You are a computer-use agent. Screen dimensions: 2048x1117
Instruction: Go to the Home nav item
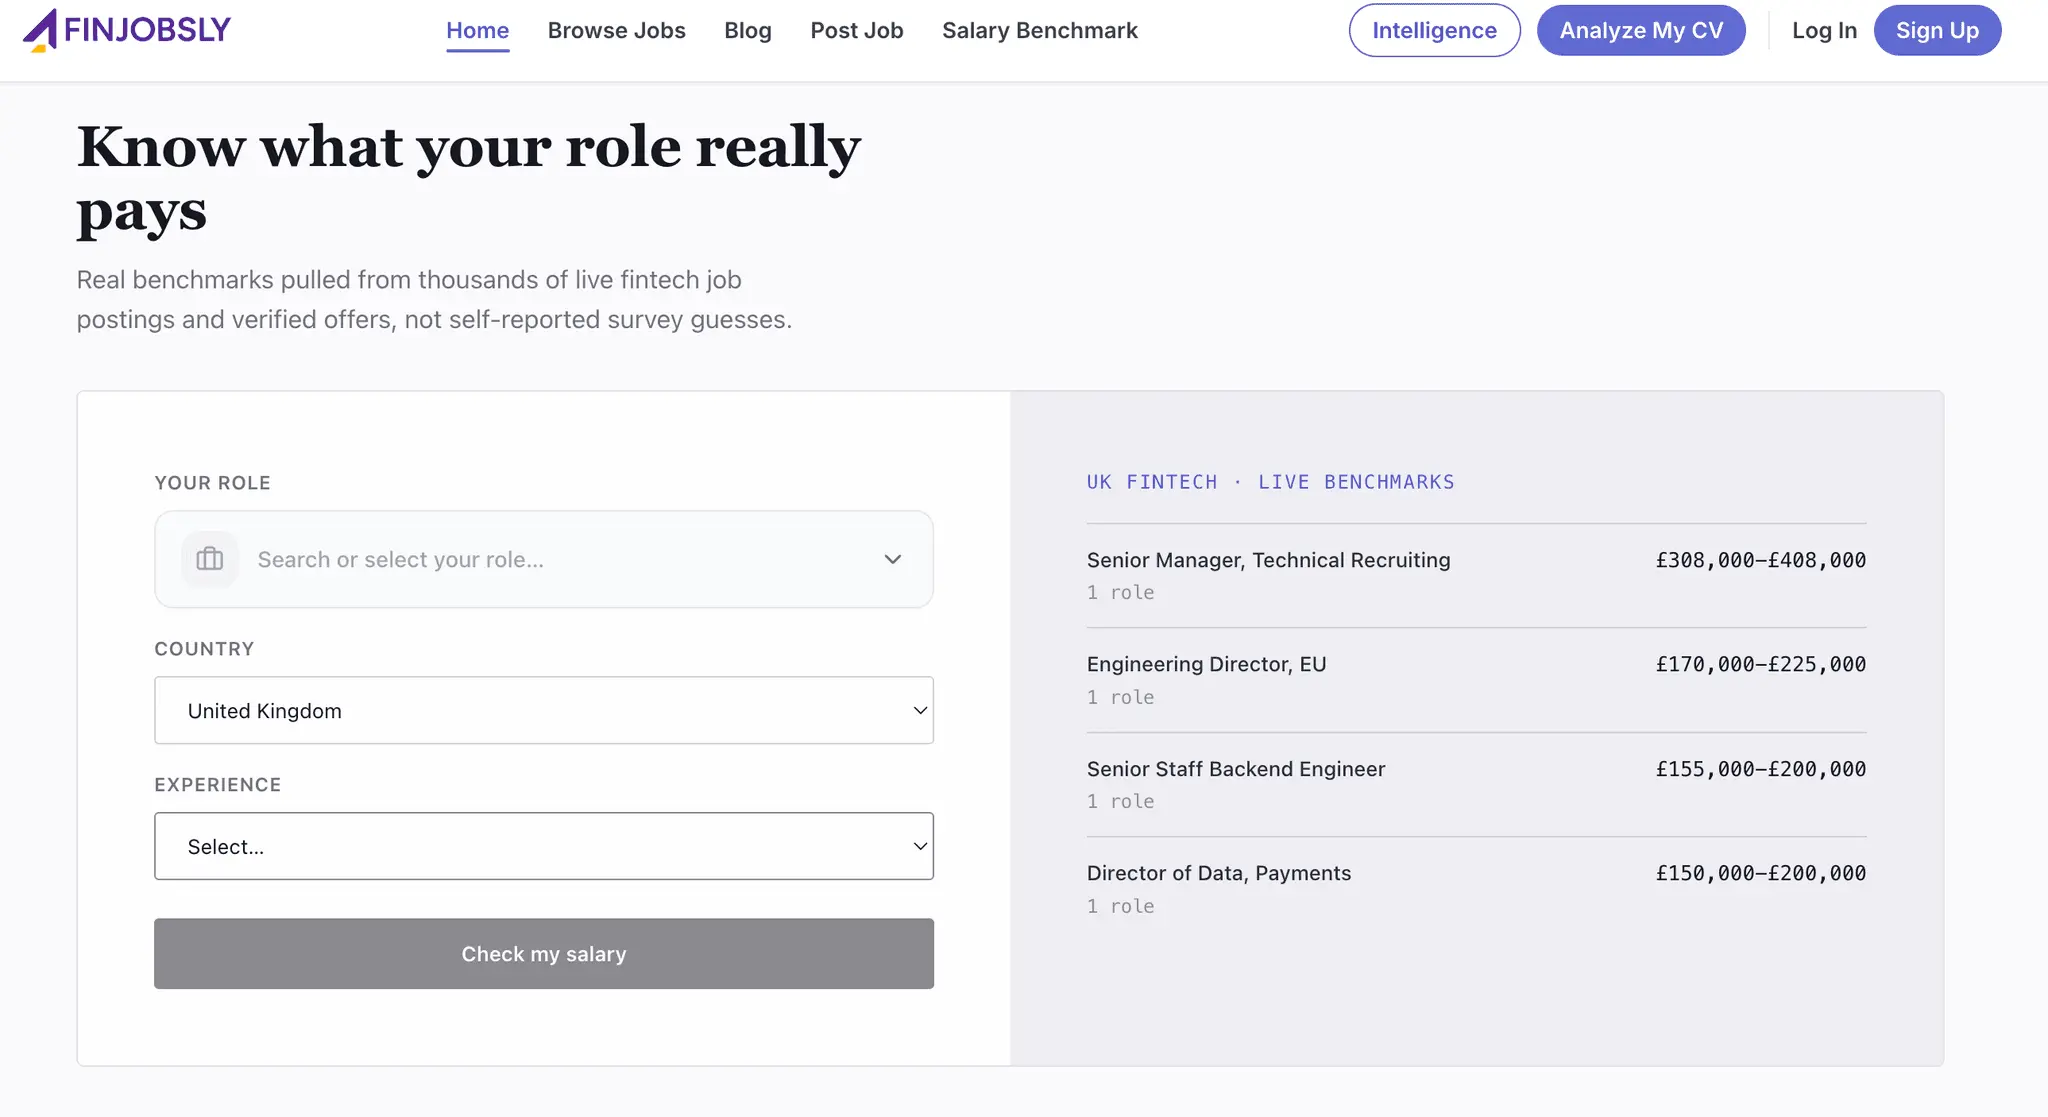click(x=478, y=31)
